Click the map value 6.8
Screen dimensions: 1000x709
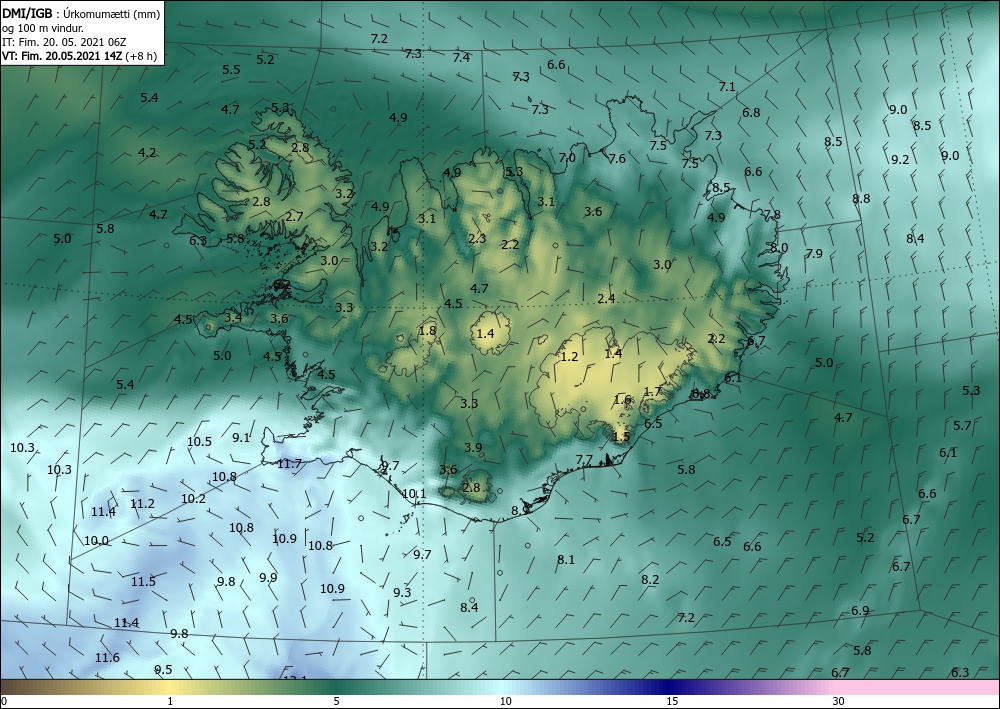point(751,112)
